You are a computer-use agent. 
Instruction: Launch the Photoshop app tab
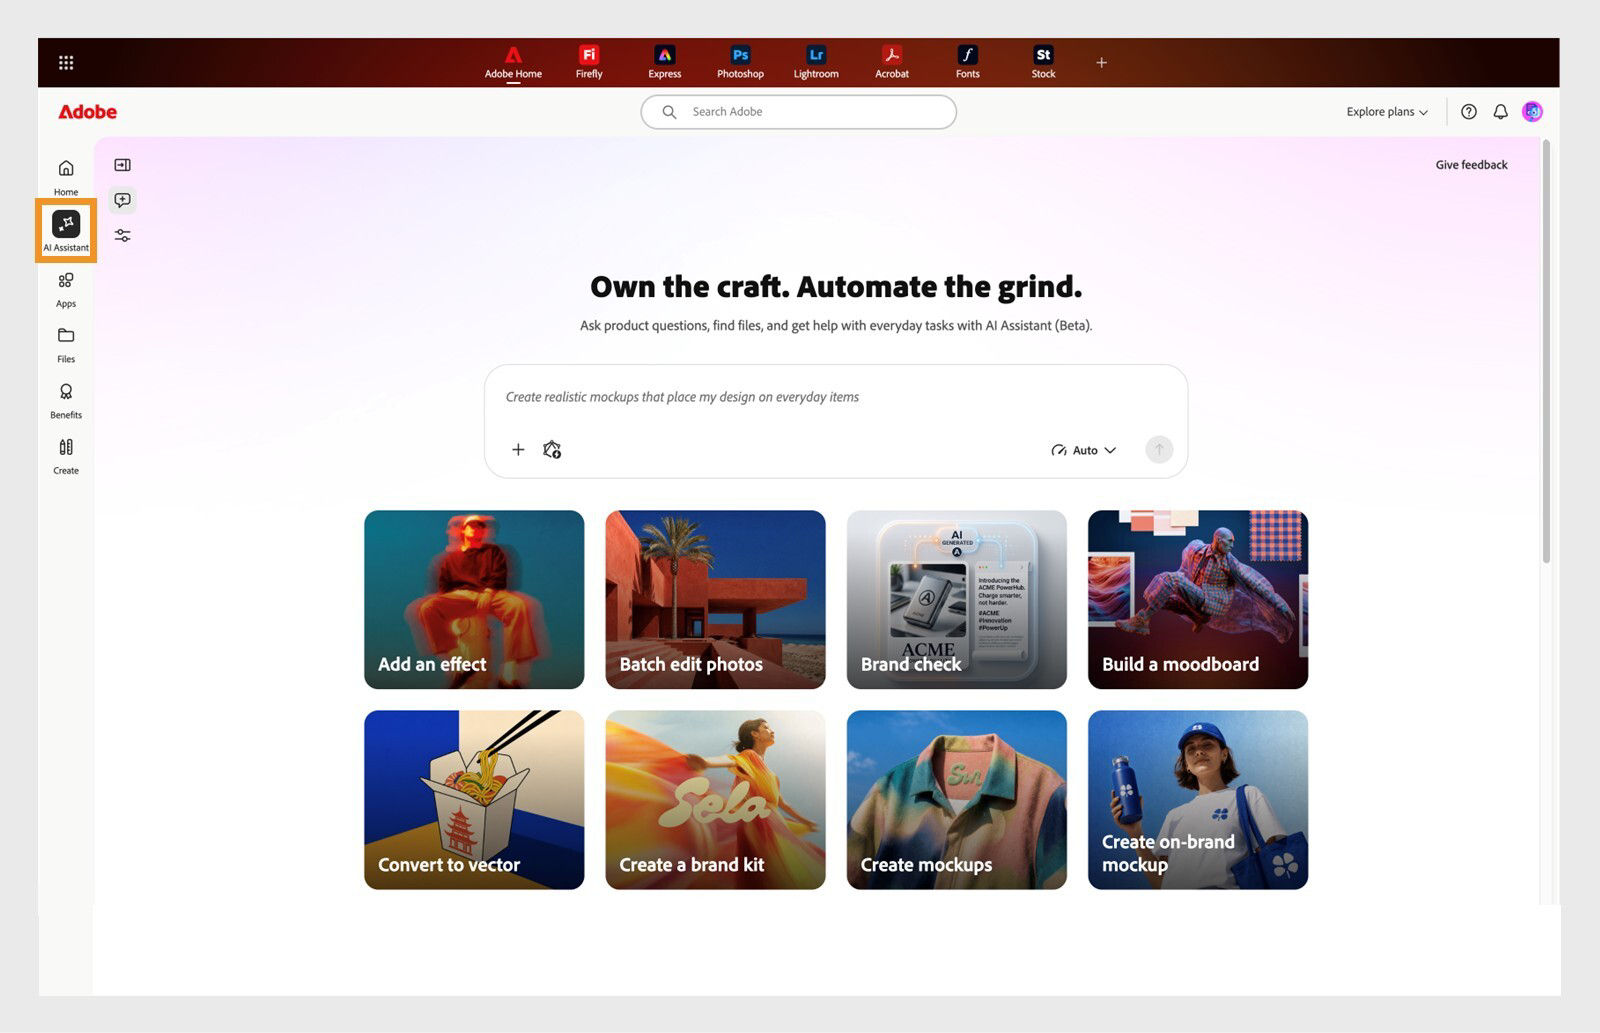(x=740, y=62)
